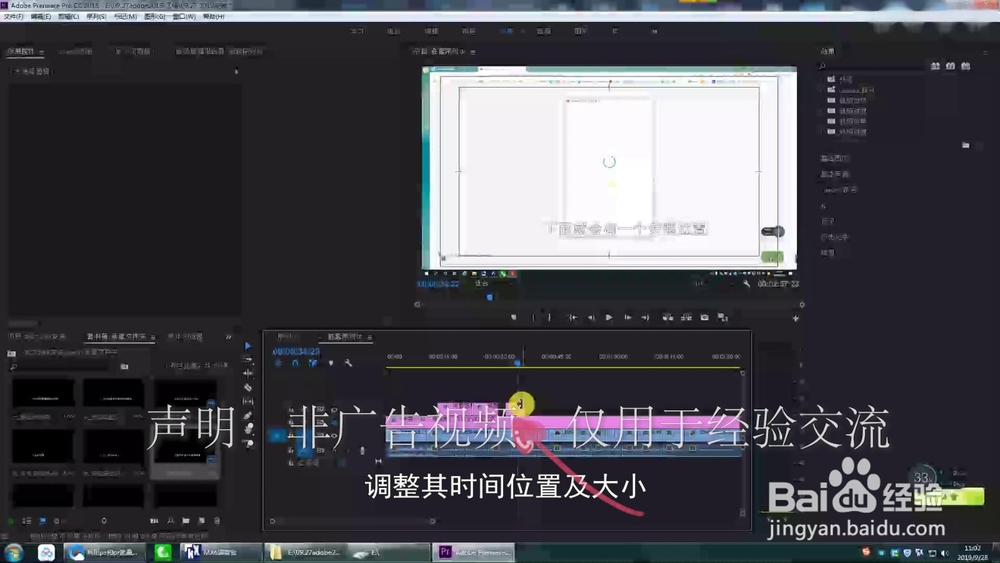Screen dimensions: 1000x563
Task: Switch to the 序列01 timeline tab
Action: pos(286,337)
